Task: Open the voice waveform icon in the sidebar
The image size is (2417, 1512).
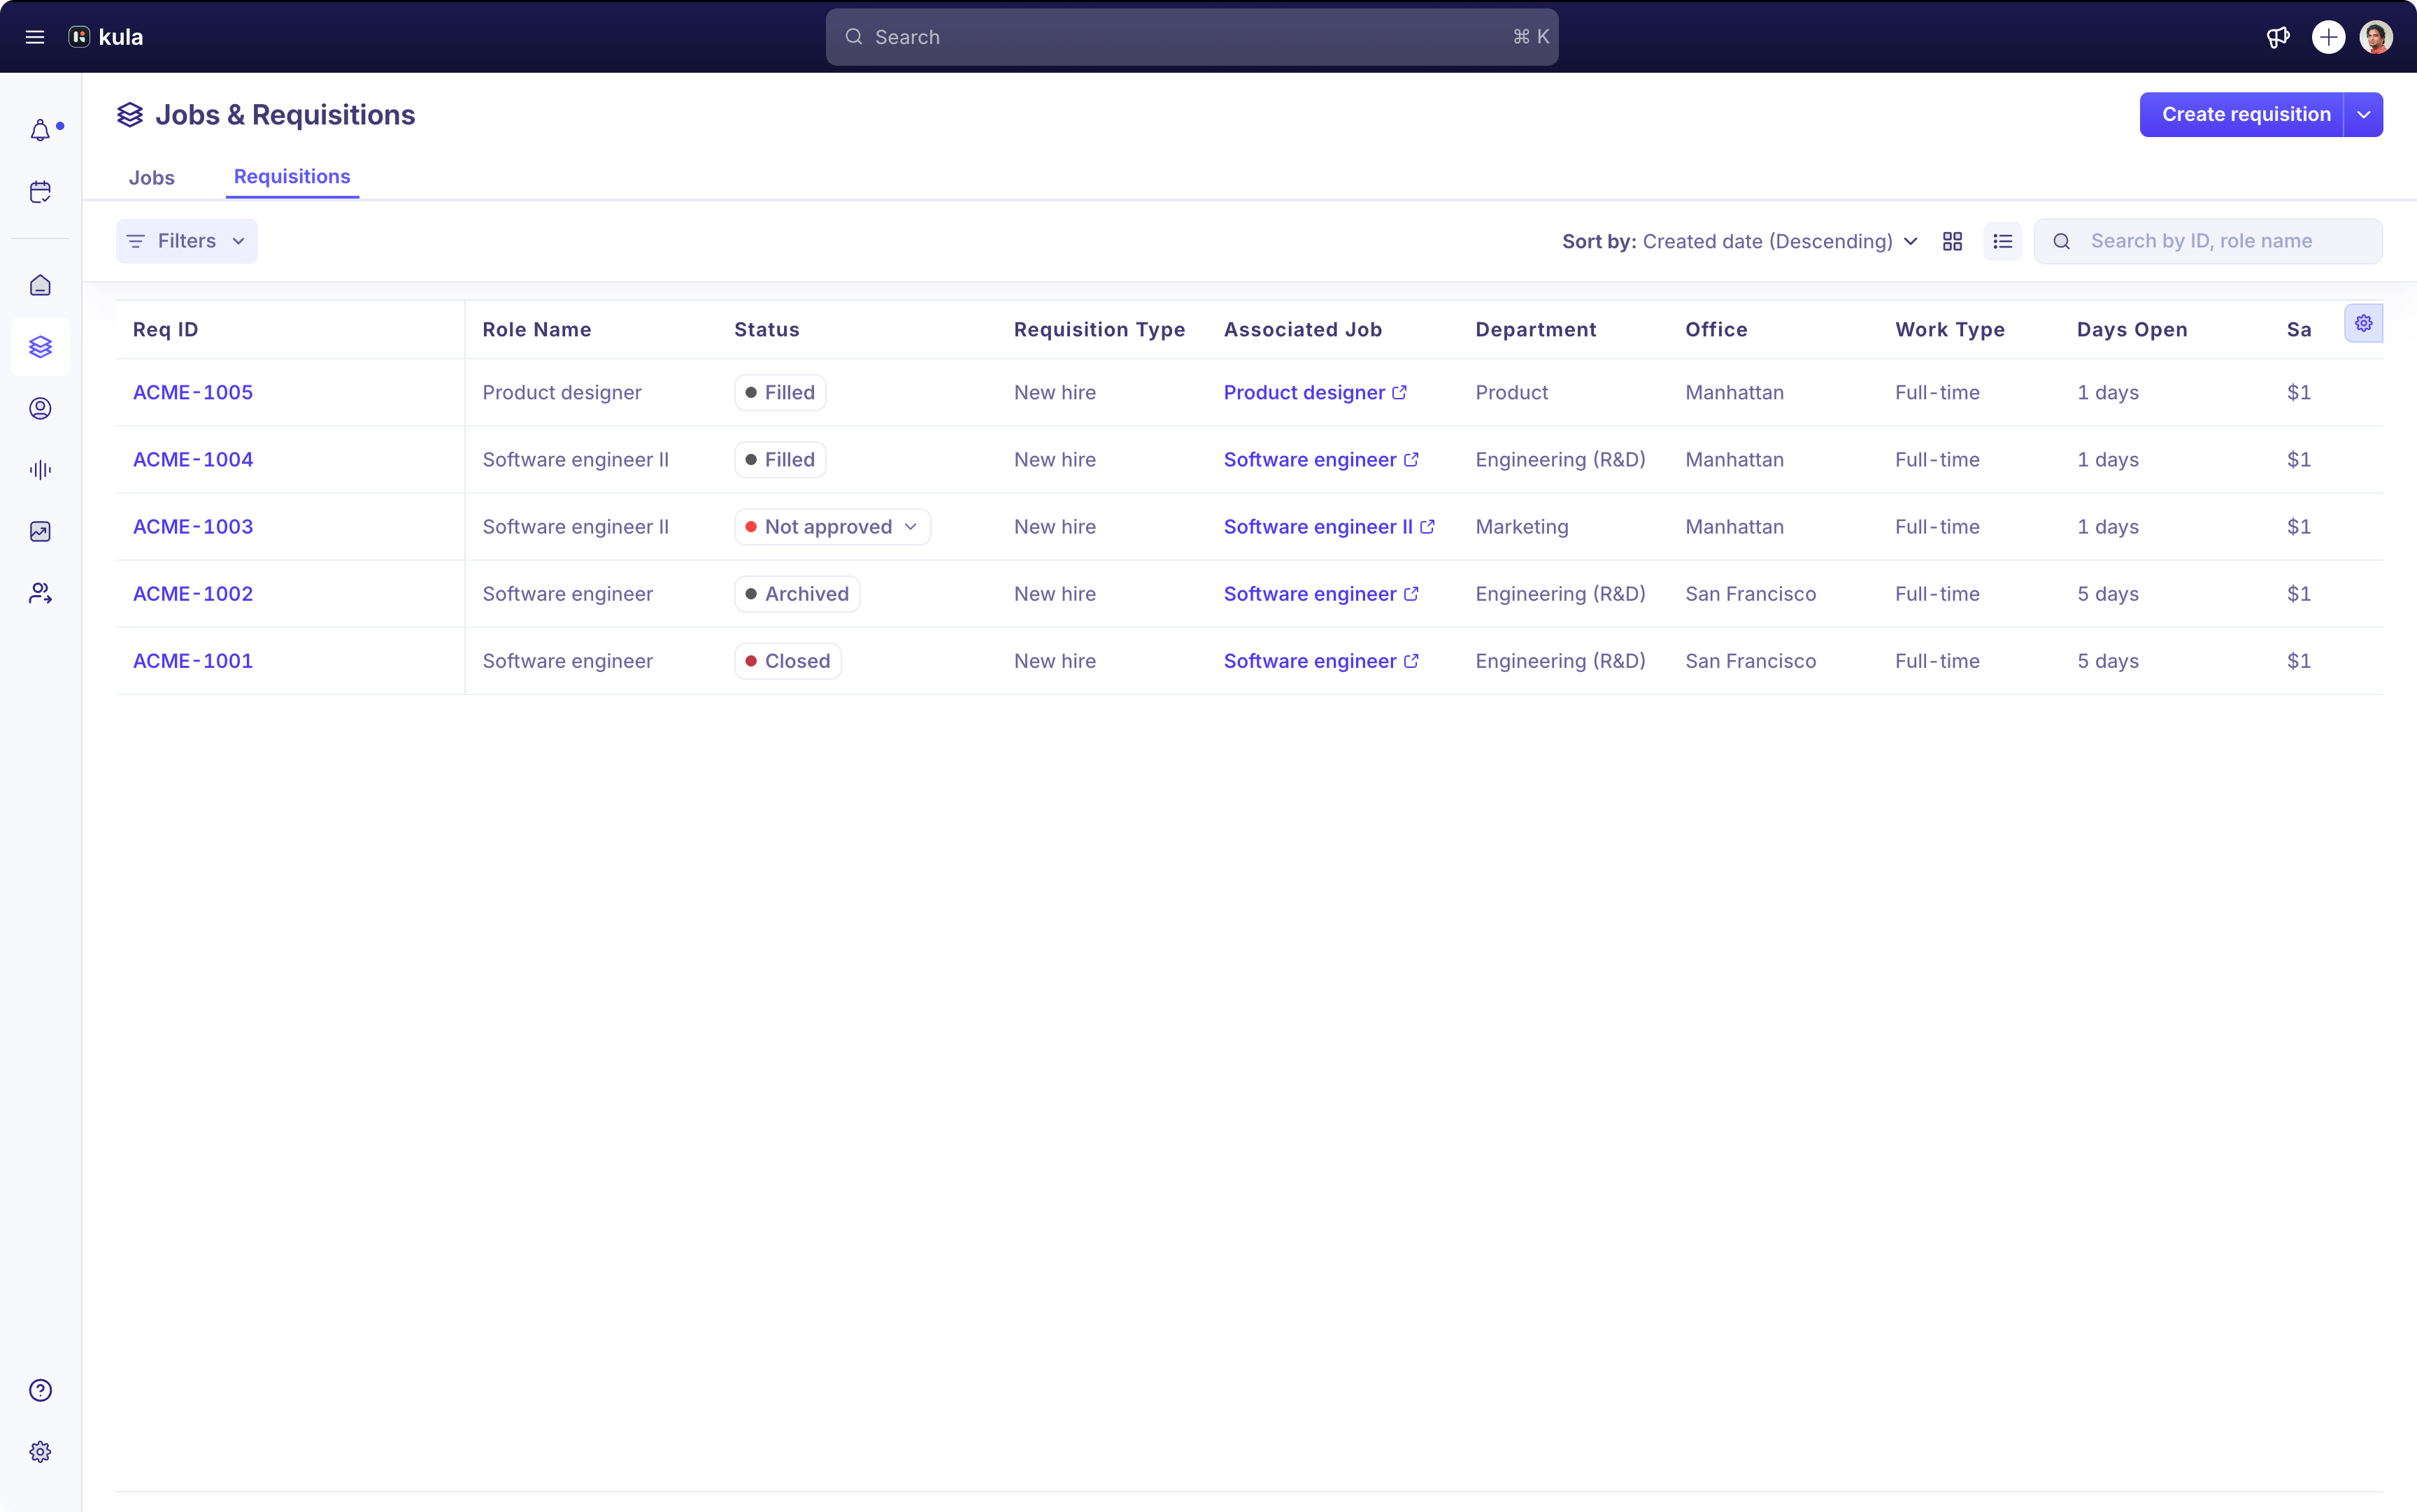Action: point(41,469)
